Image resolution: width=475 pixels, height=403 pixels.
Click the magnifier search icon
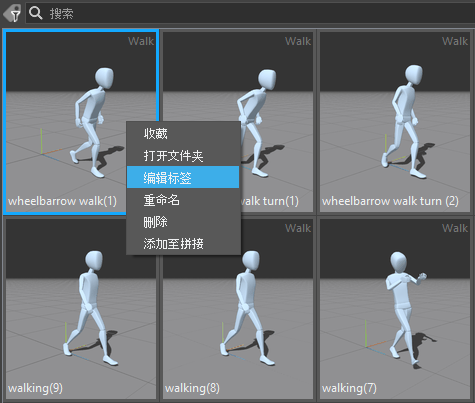35,13
